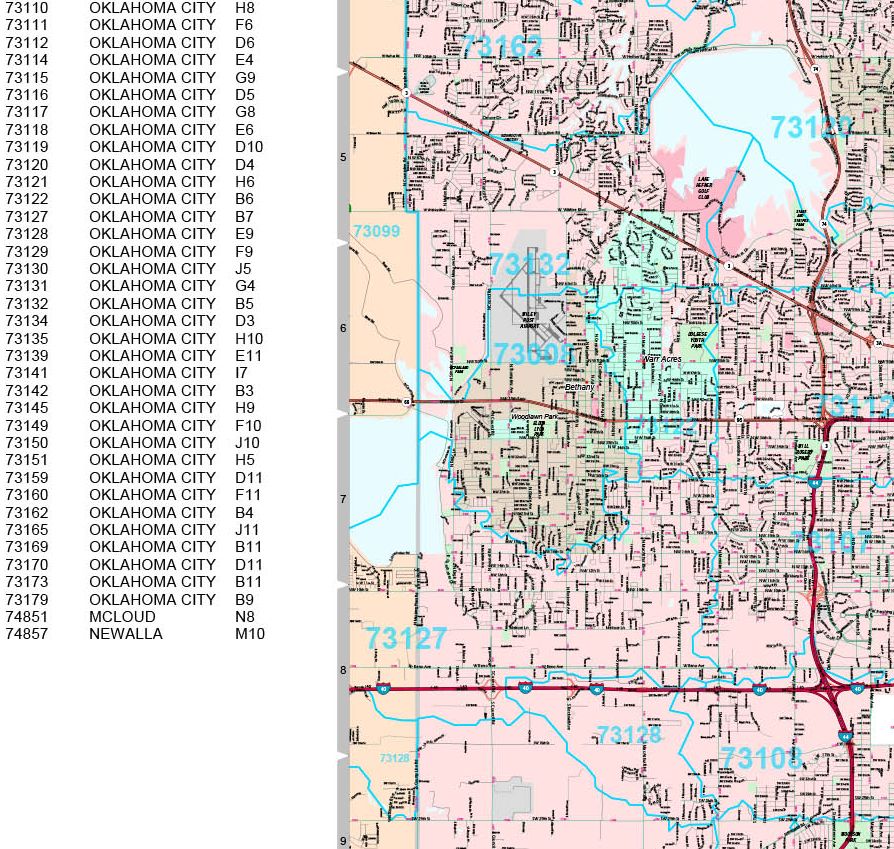Click the 73122 index entry
The image size is (894, 849).
click(27, 199)
